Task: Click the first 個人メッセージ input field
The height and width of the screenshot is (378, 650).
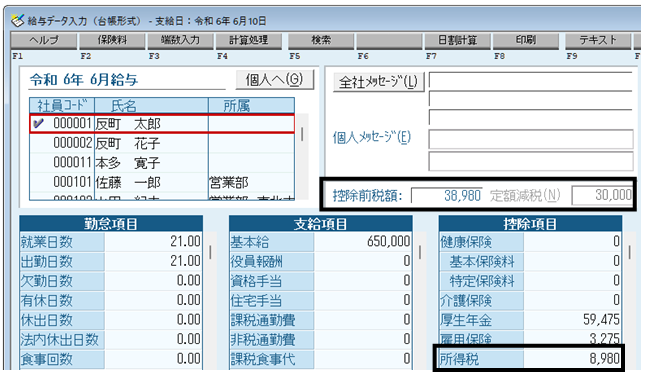Action: [531, 139]
